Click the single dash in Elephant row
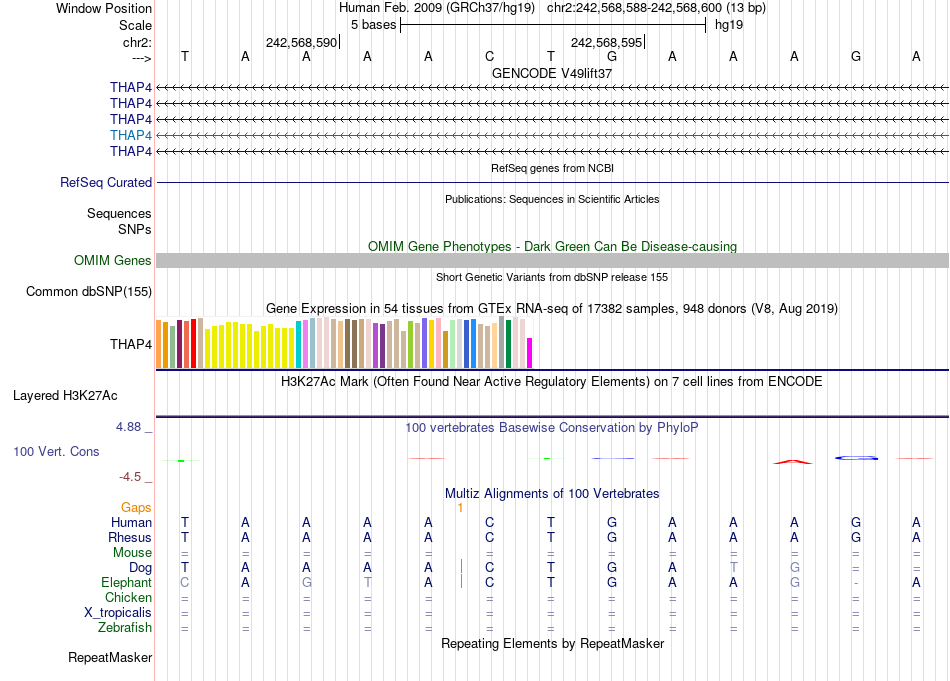 click(855, 583)
